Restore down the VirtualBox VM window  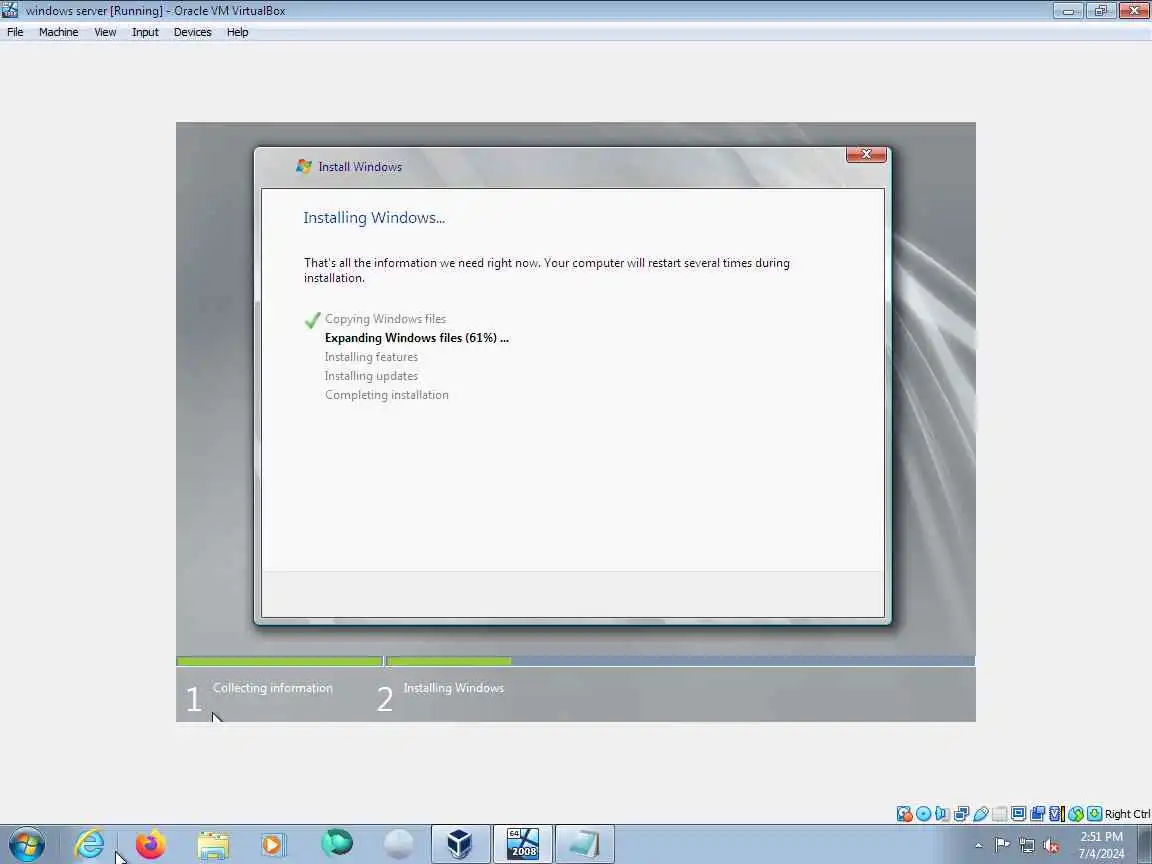click(1101, 10)
